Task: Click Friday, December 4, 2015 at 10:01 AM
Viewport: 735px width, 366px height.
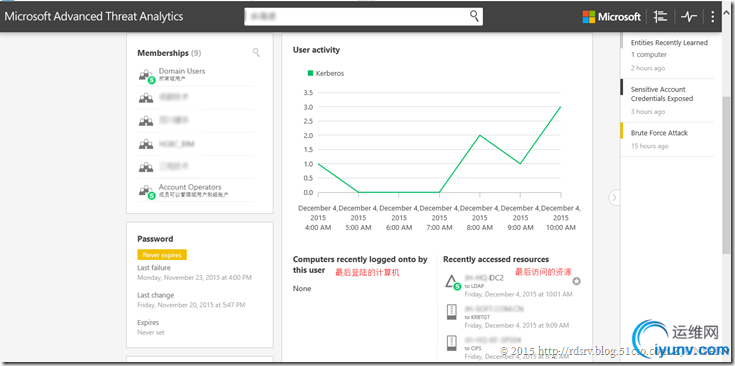Action: click(518, 294)
